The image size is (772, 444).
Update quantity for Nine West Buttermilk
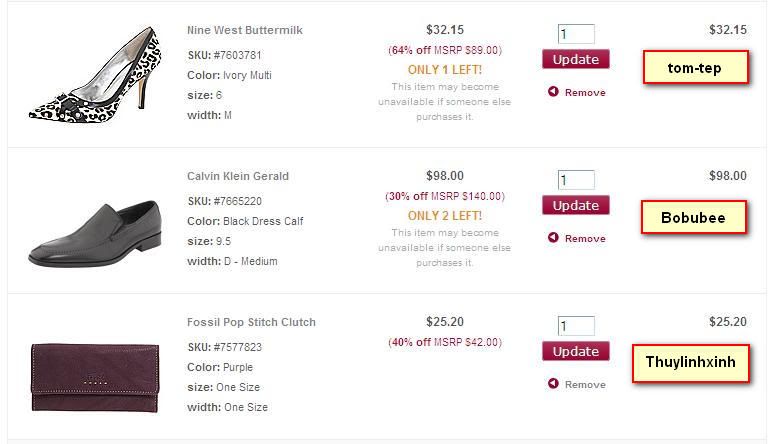coord(576,59)
